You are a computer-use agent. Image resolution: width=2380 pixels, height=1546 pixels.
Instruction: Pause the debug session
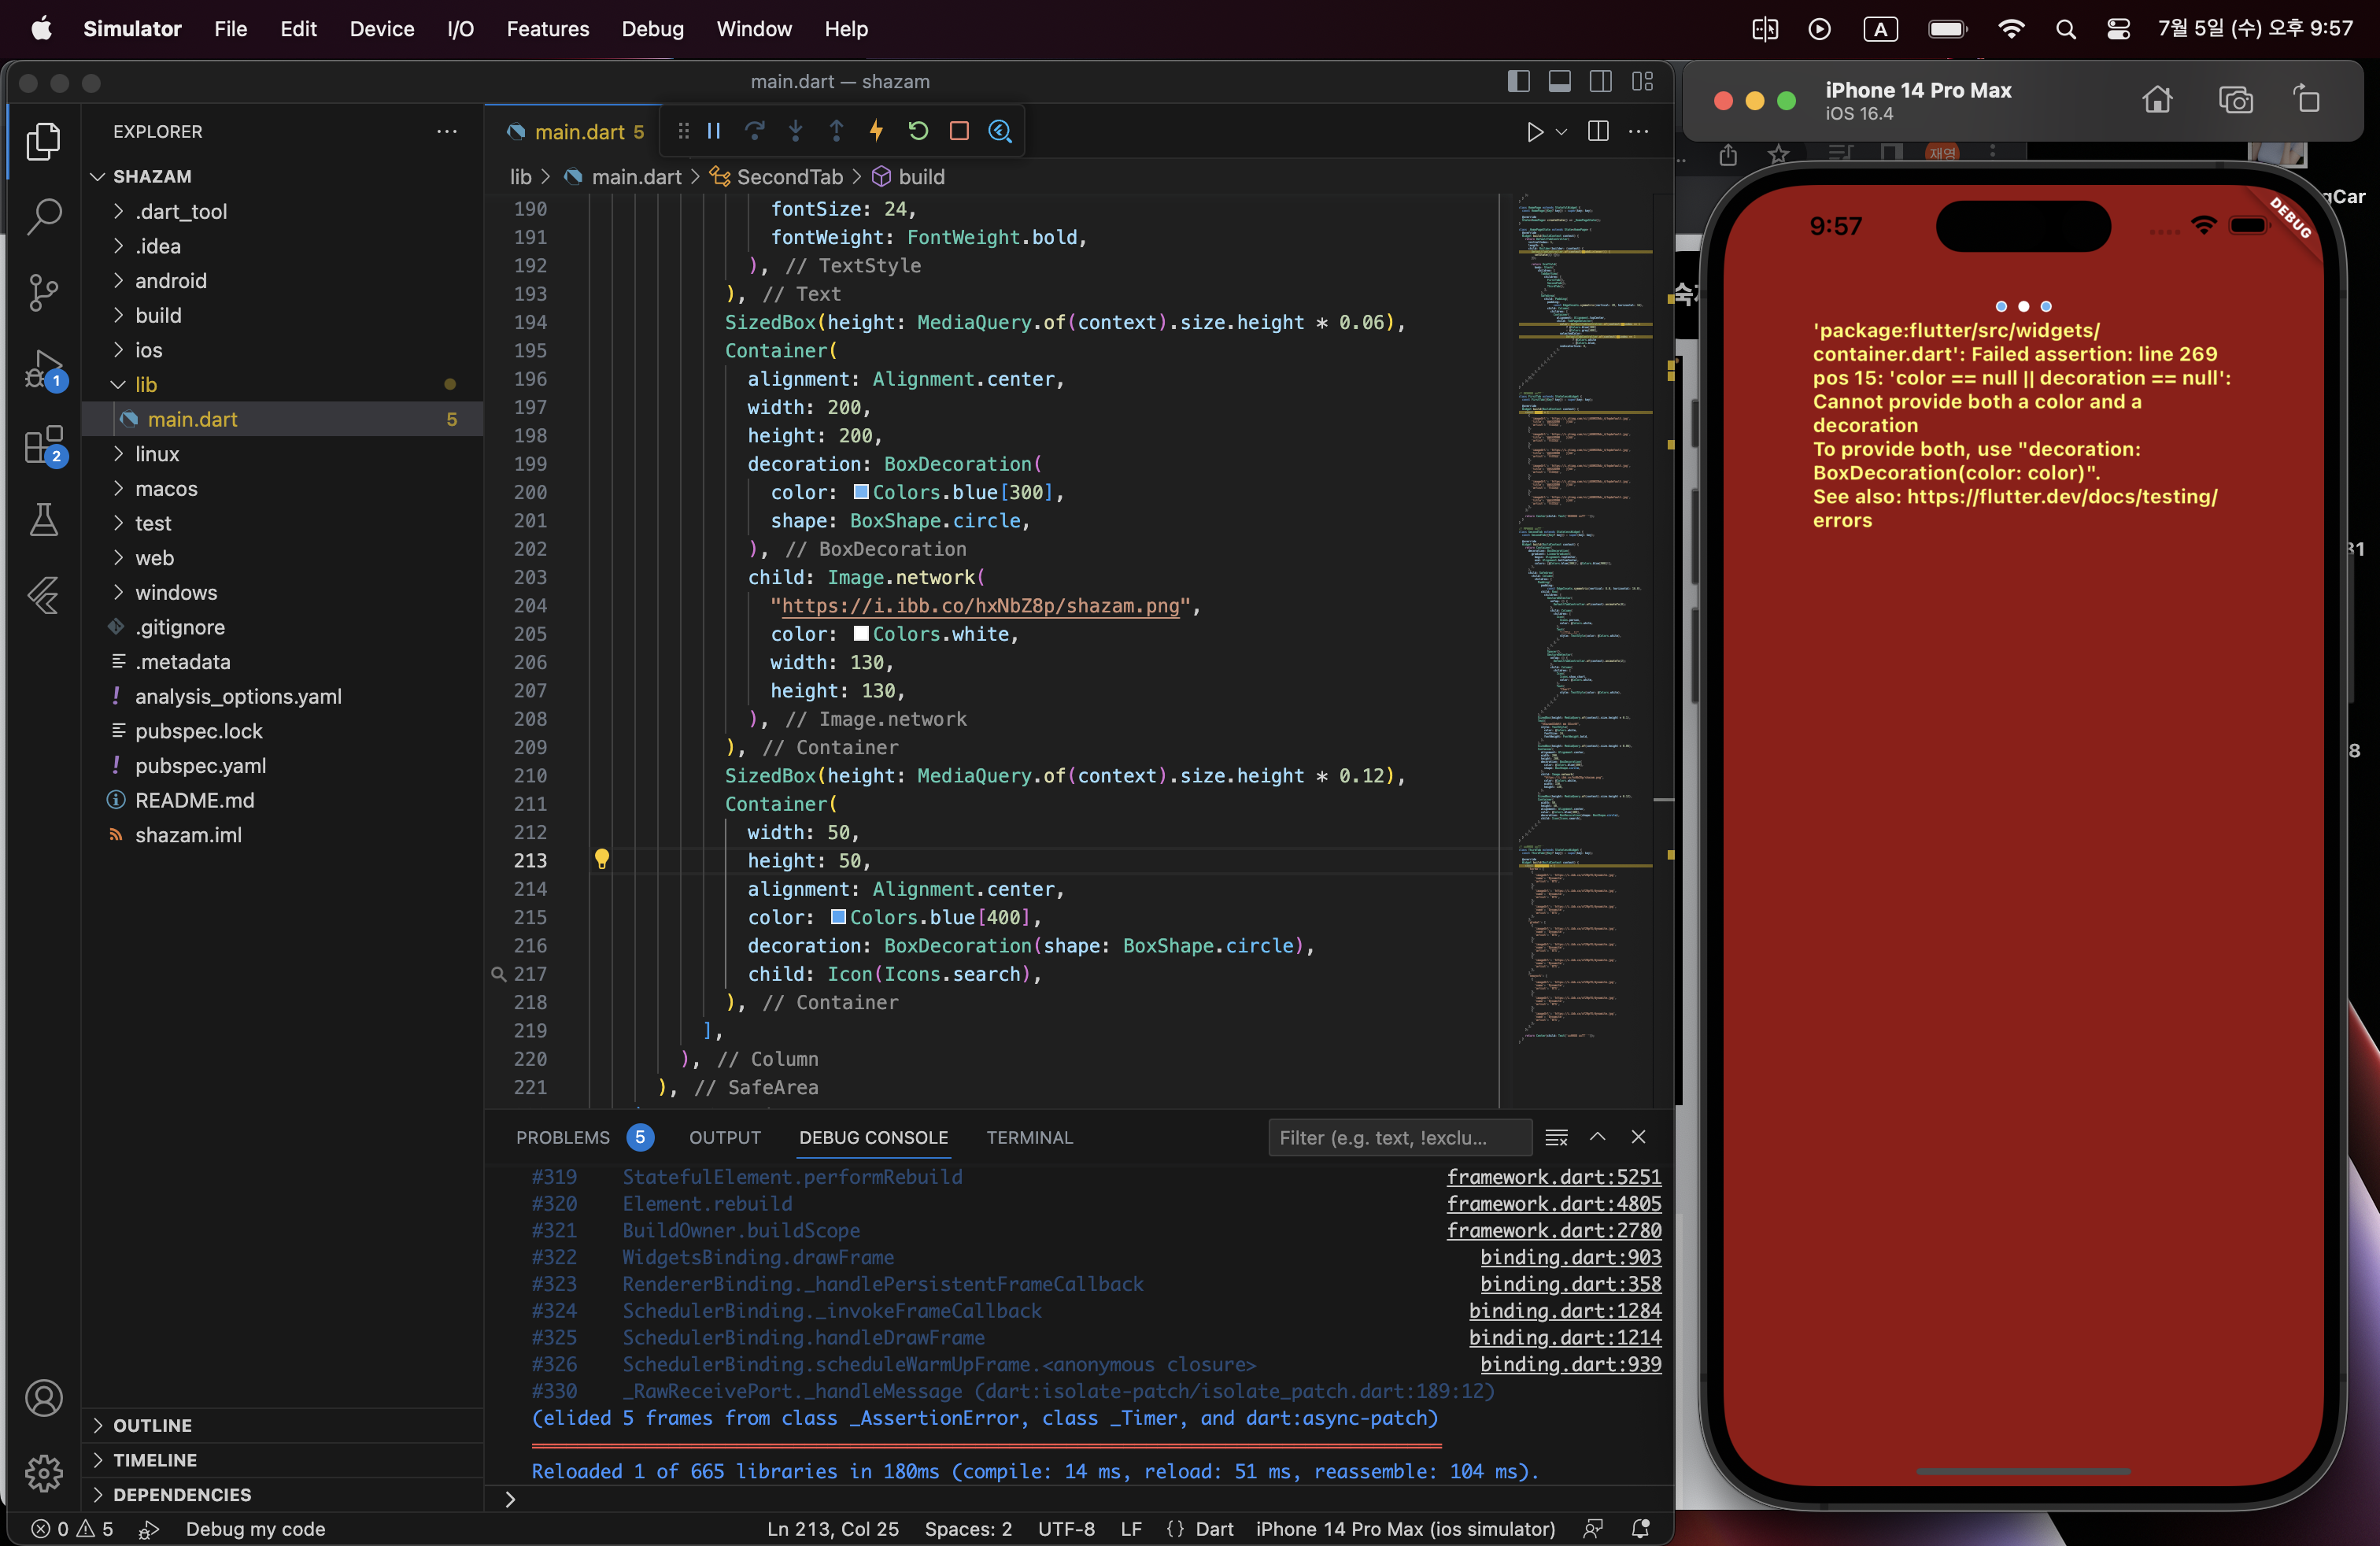714,131
